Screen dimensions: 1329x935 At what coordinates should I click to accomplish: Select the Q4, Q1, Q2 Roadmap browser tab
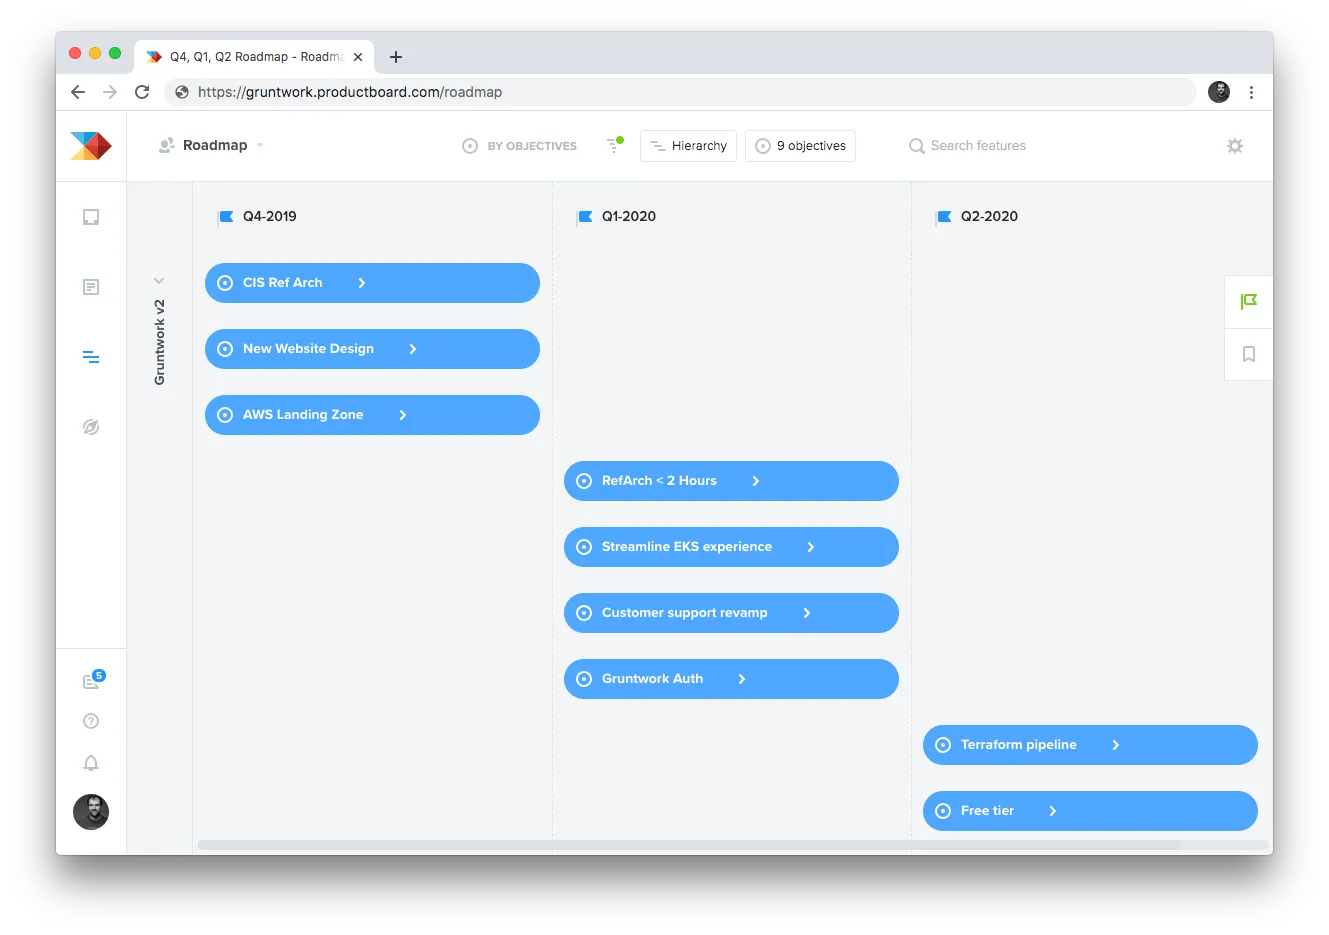click(x=254, y=57)
